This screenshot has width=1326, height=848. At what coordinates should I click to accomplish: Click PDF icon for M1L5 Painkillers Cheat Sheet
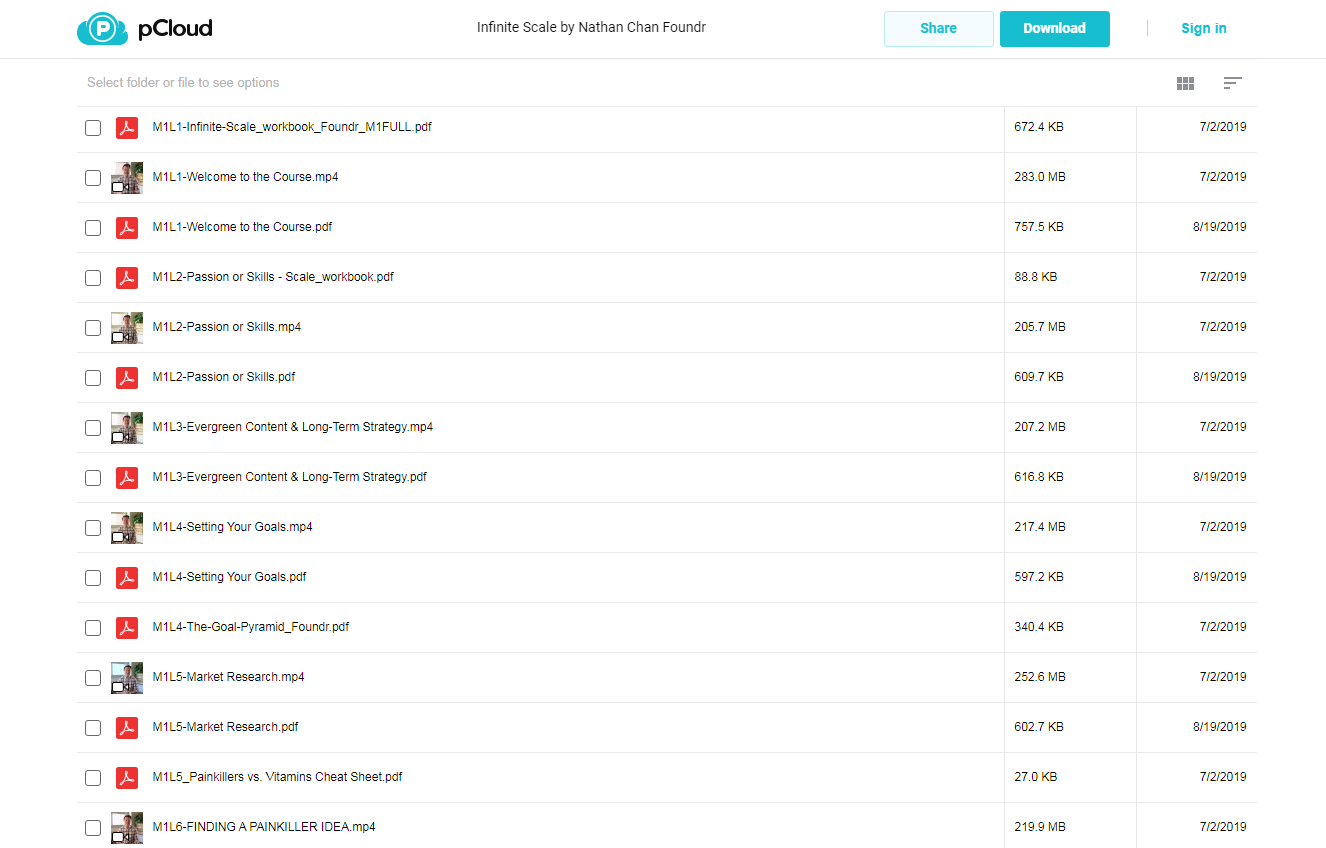(127, 777)
